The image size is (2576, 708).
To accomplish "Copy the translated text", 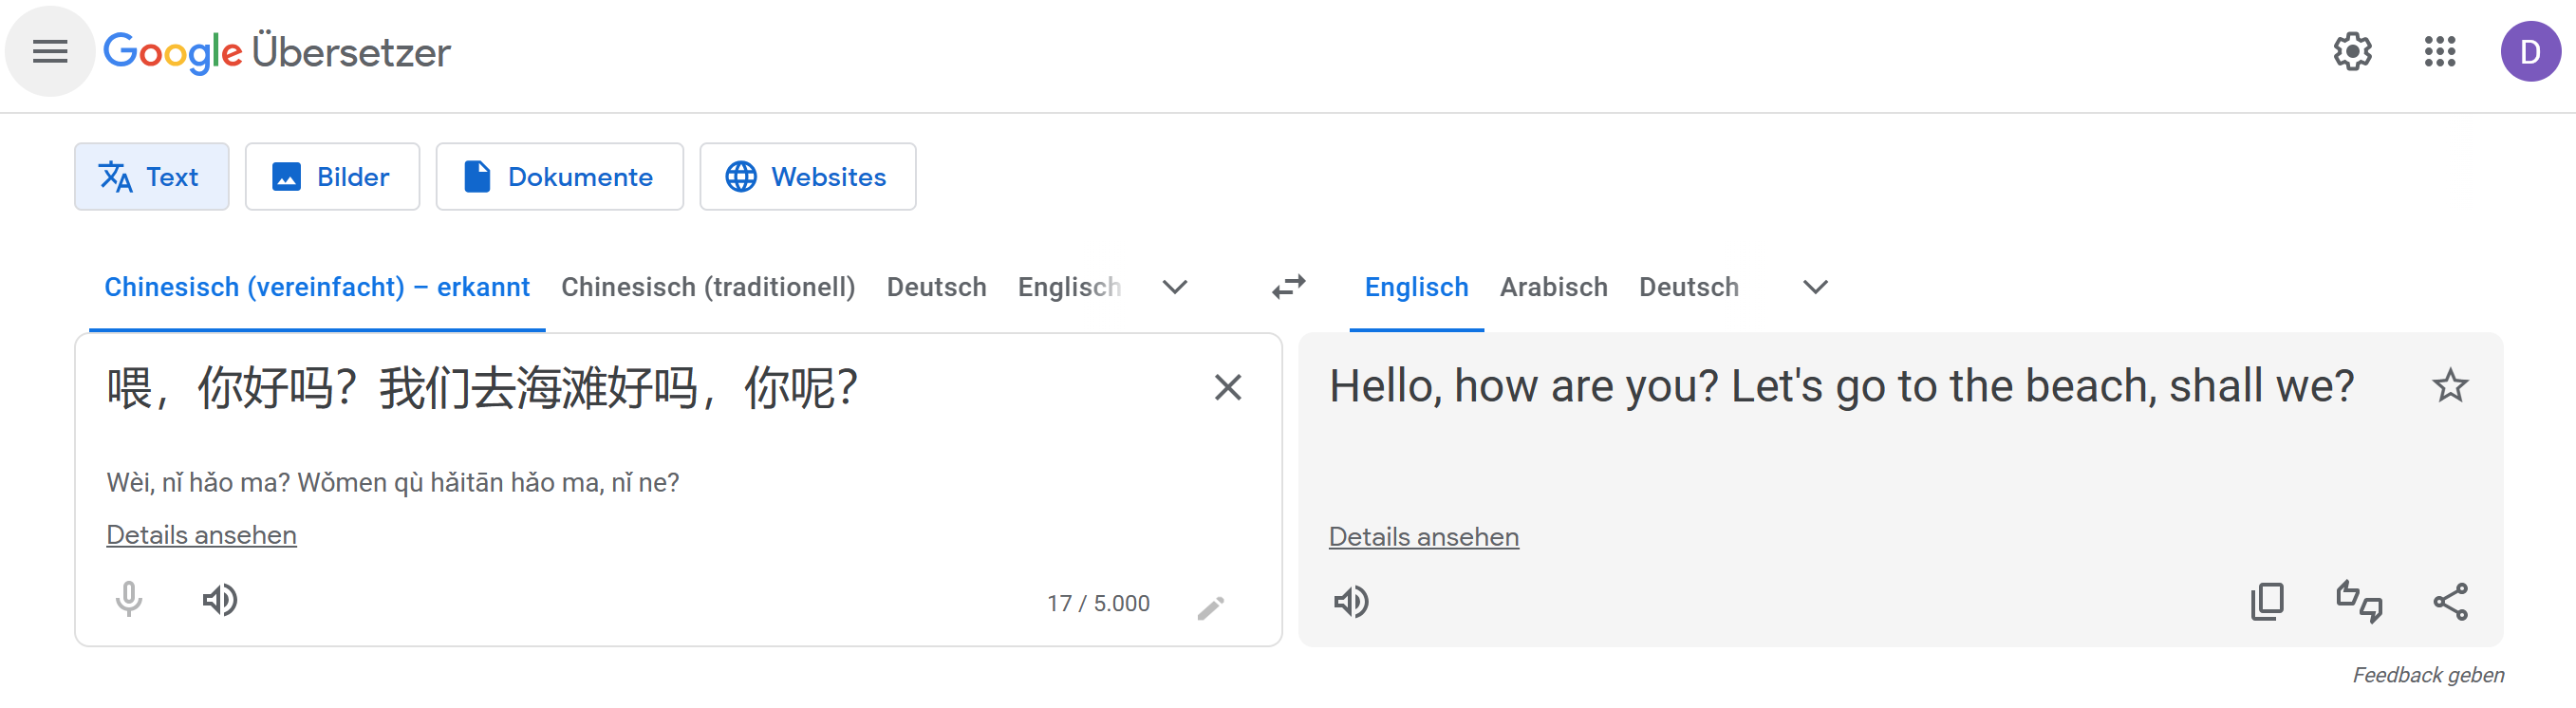I will tap(2267, 601).
